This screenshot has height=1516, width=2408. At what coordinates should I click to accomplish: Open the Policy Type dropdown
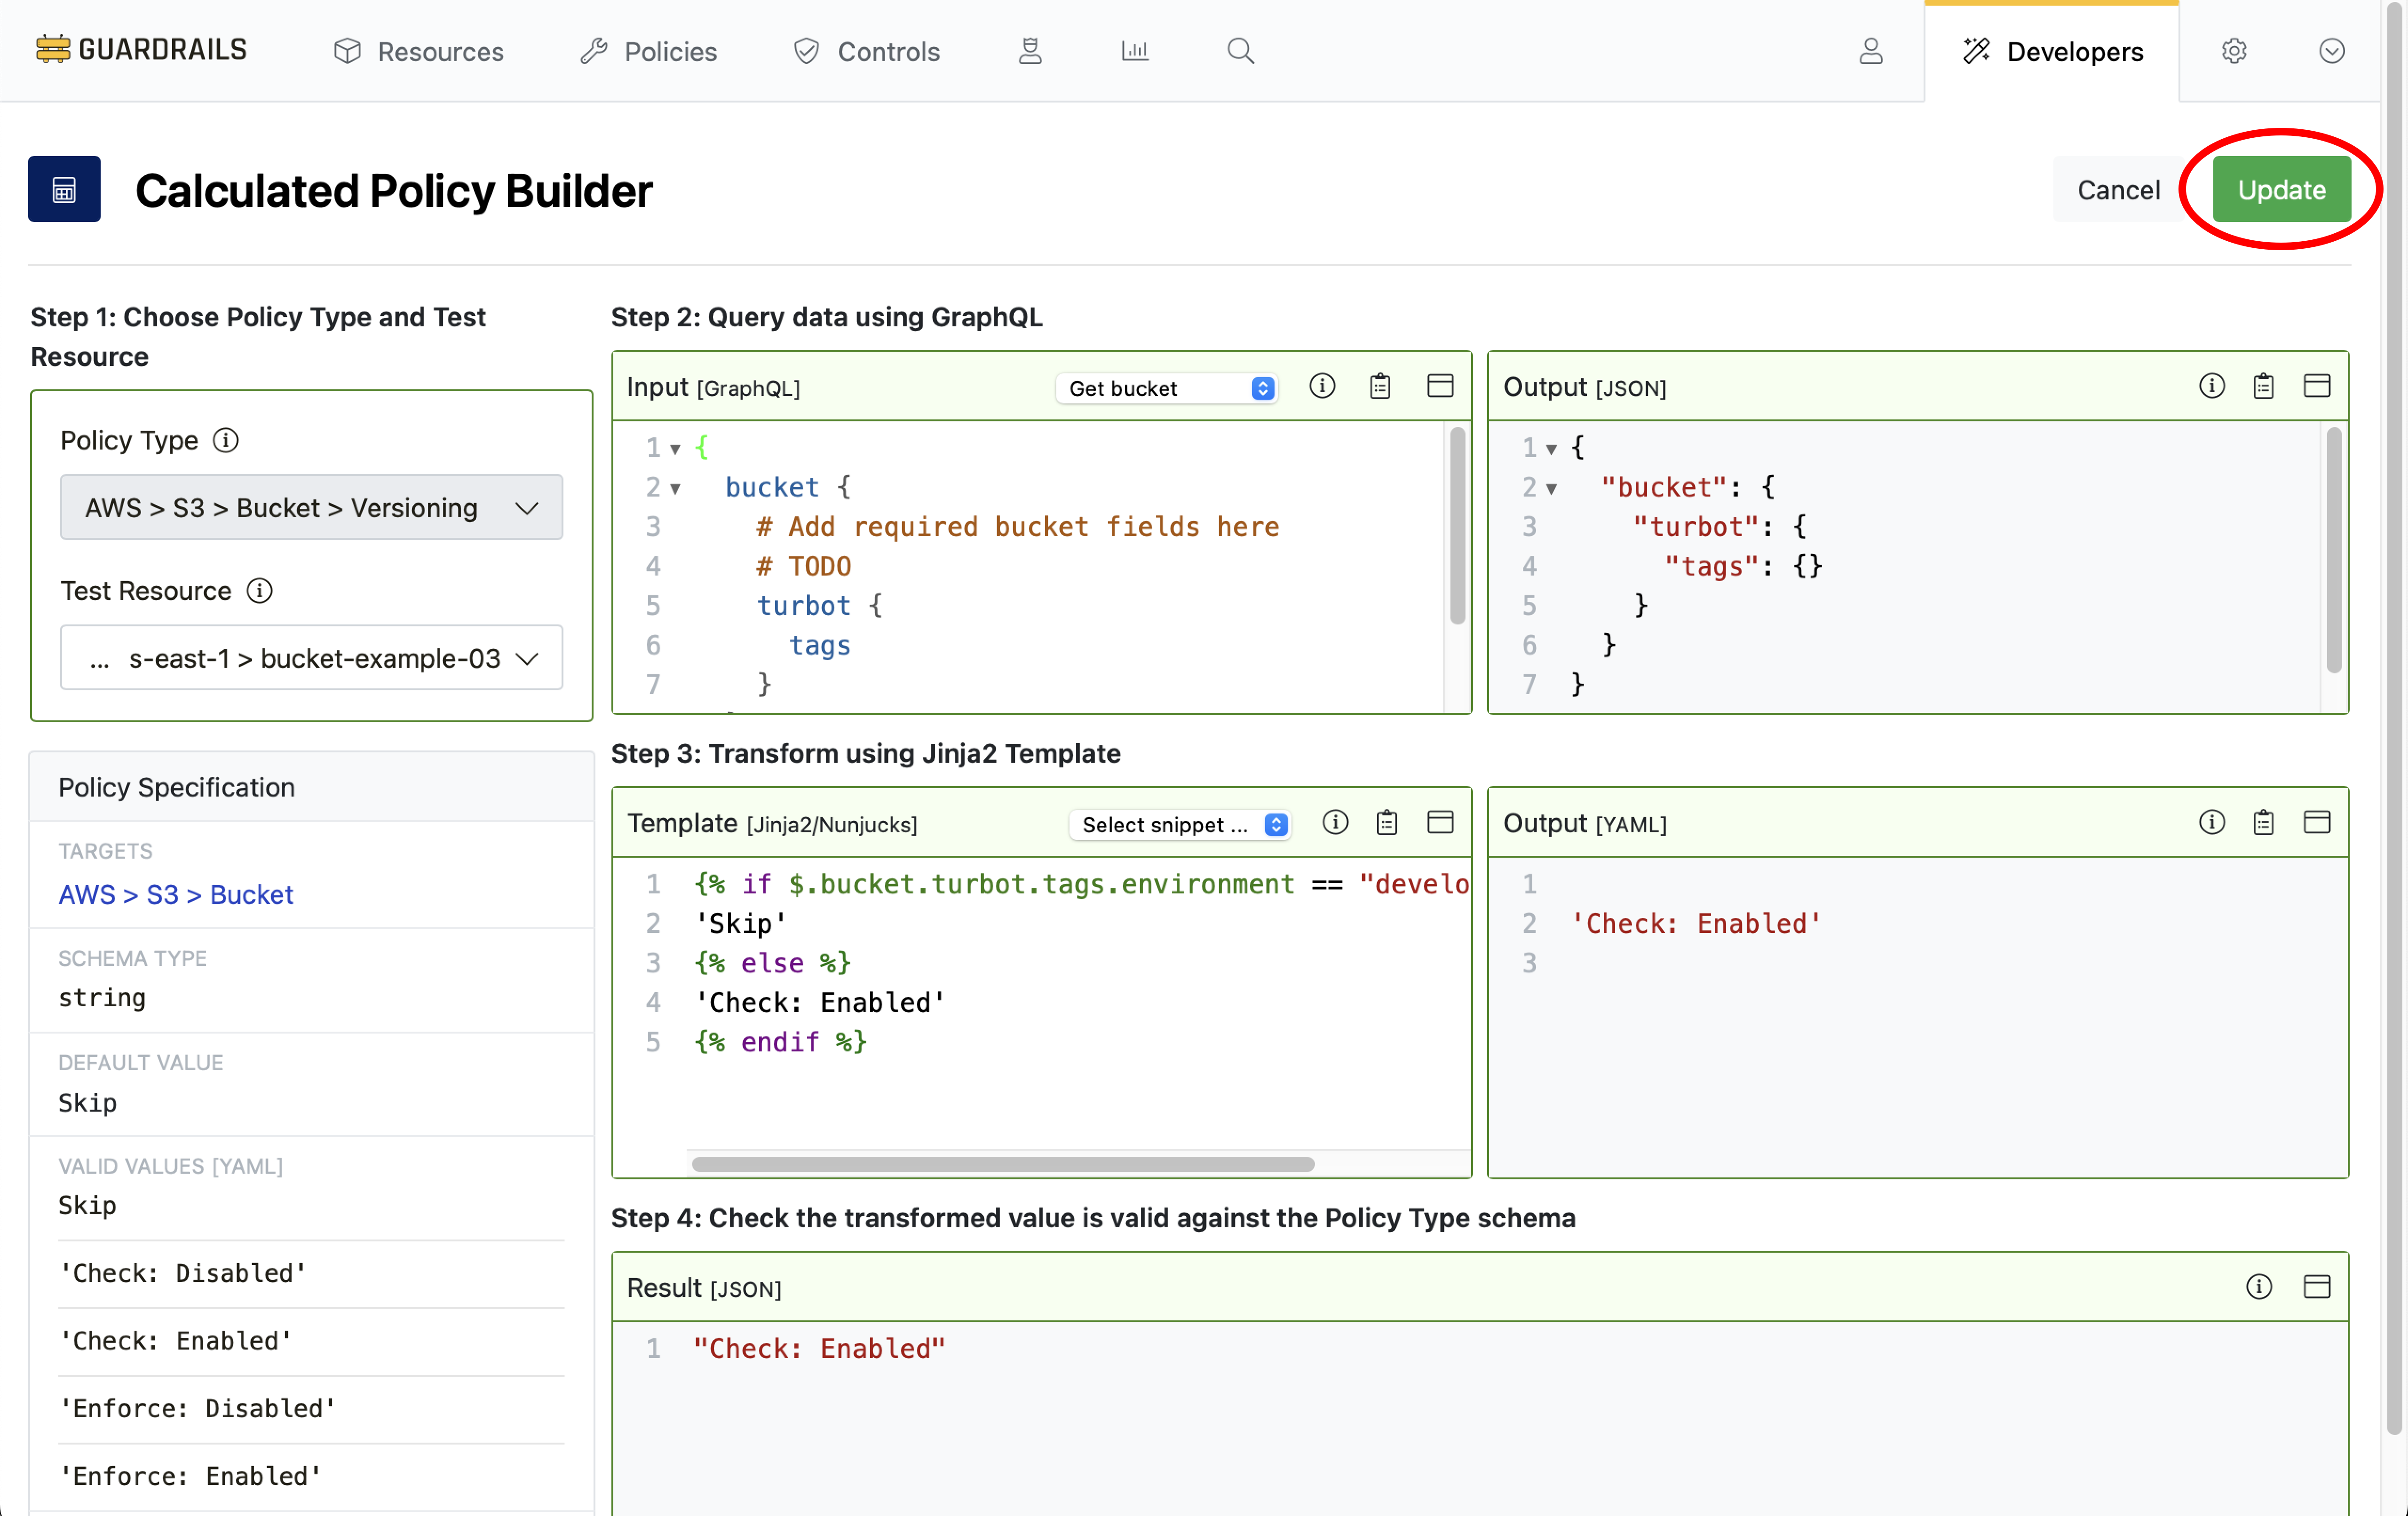point(311,507)
